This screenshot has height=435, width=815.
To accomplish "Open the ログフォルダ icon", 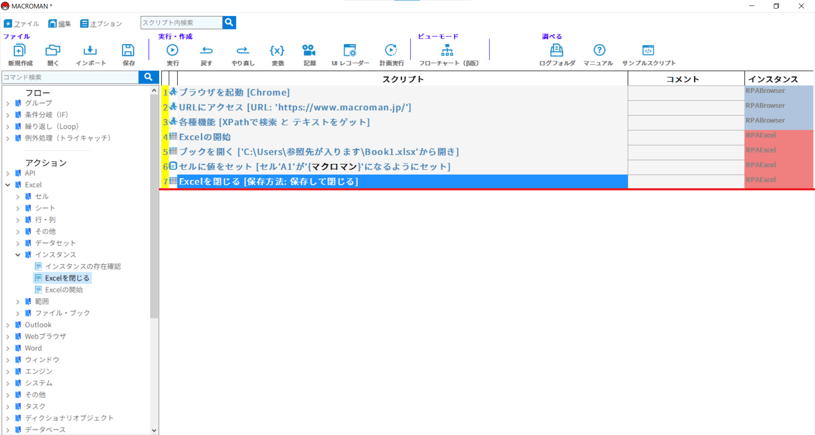I will click(557, 50).
